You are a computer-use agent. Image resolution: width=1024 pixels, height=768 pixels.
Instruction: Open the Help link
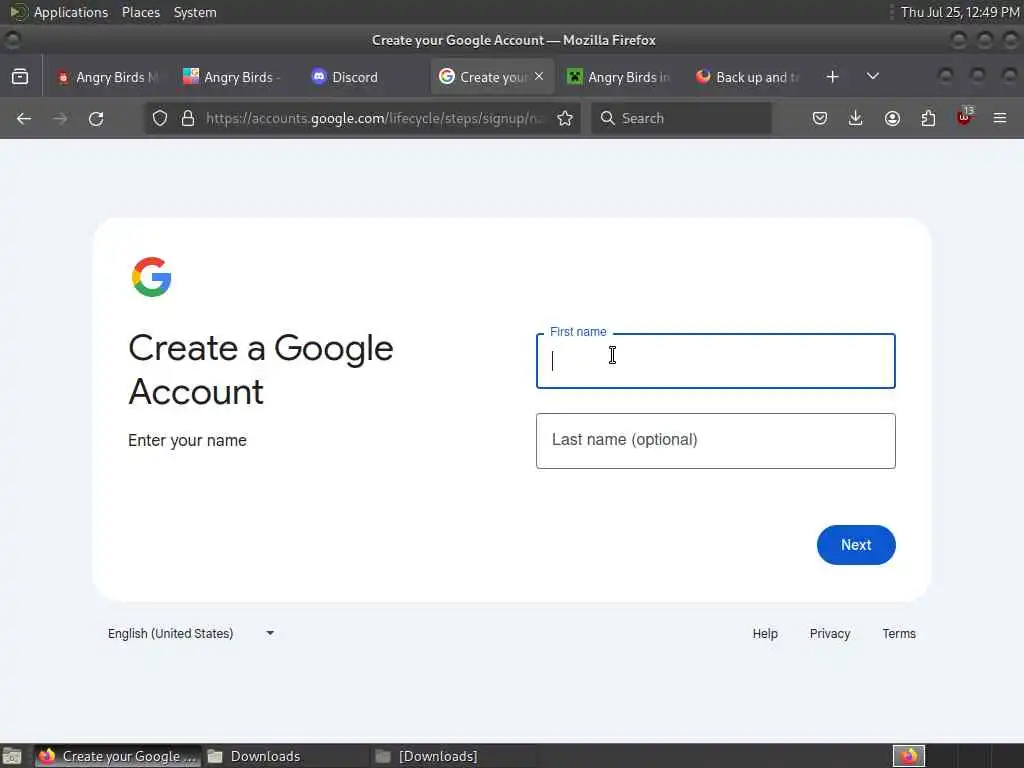tap(765, 633)
